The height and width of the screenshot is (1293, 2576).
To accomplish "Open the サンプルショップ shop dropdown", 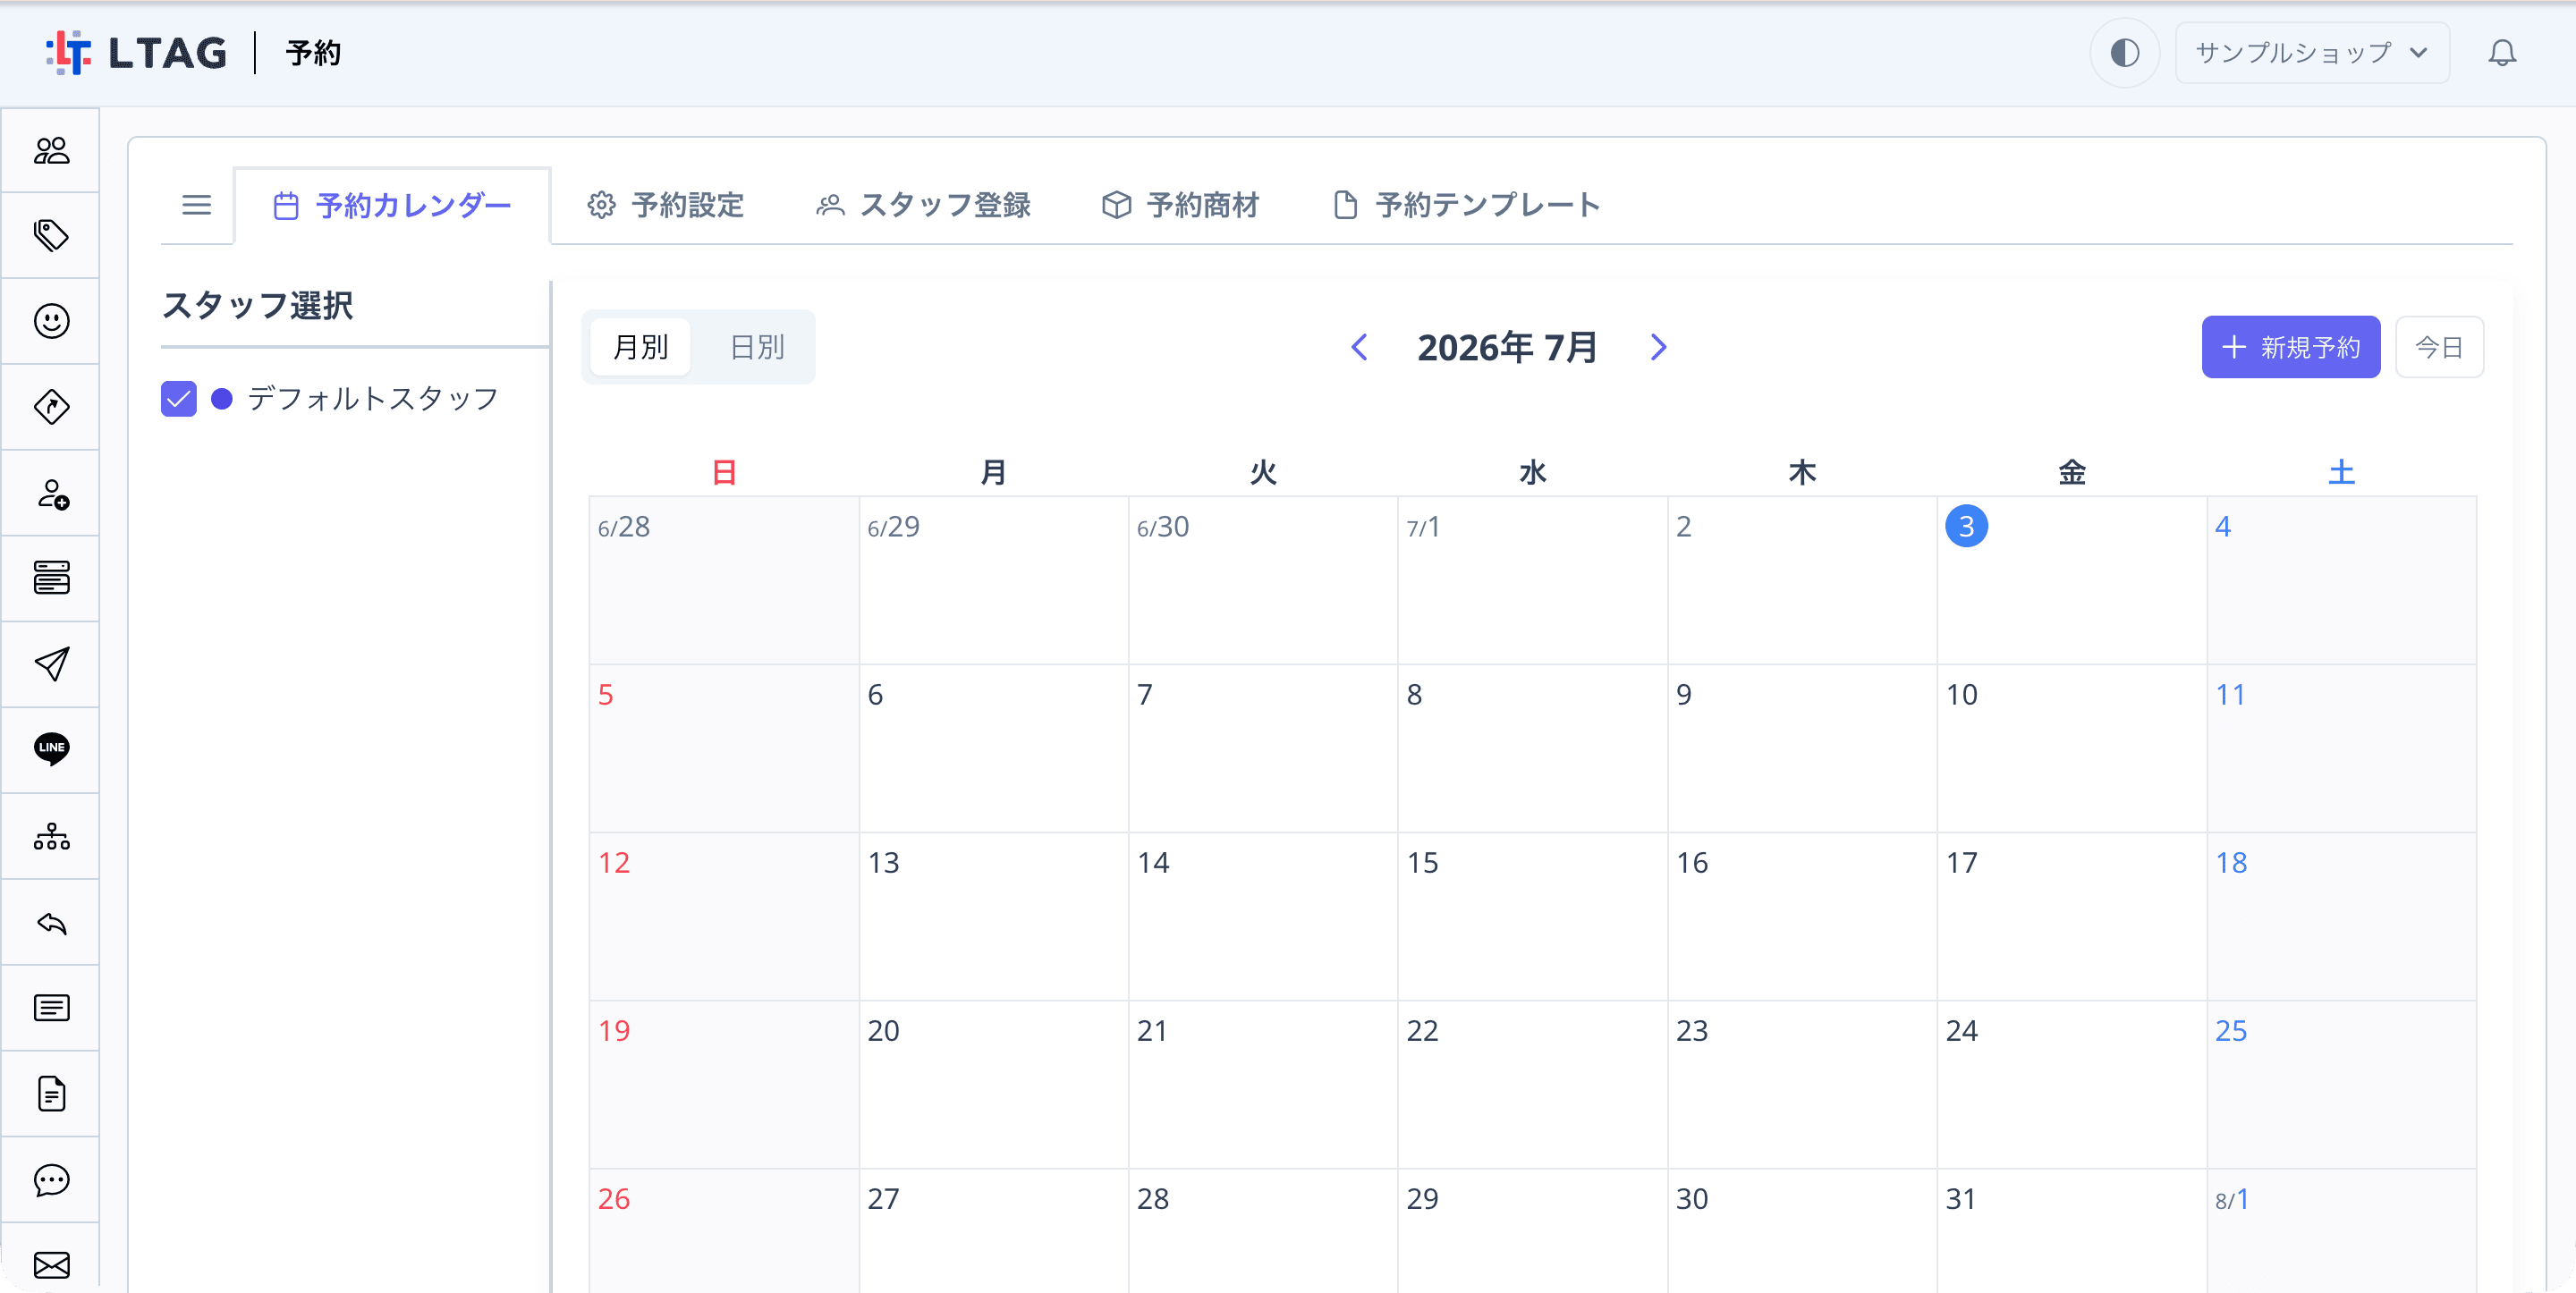I will coord(2312,52).
